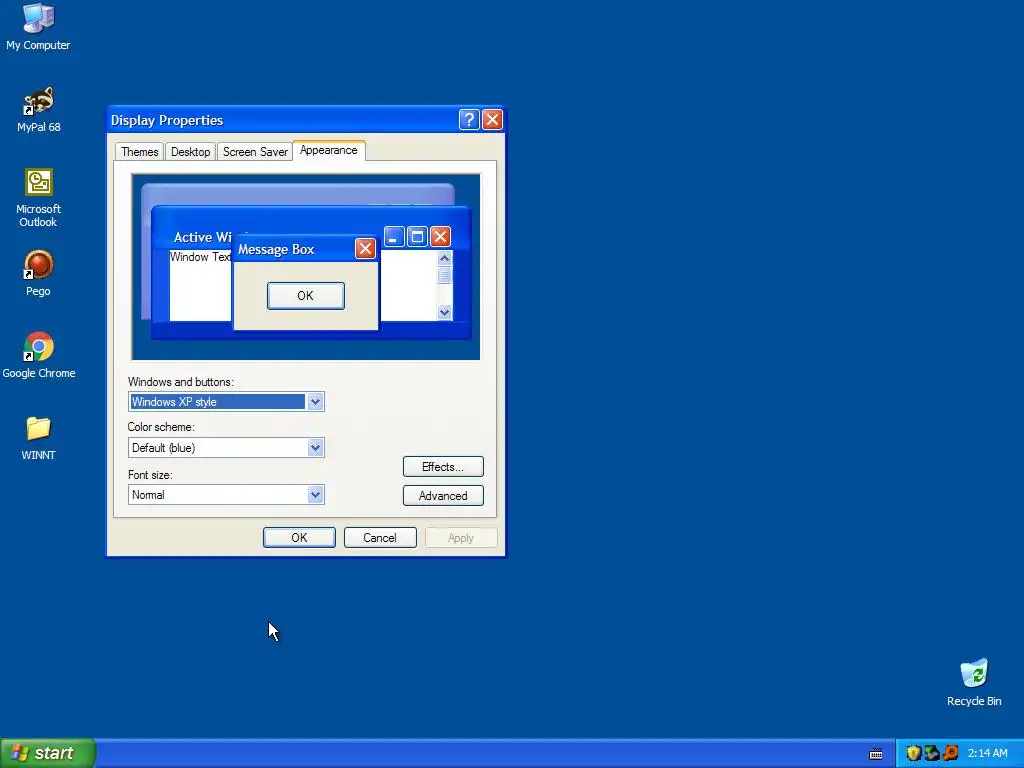Click the preview Message Box title
The height and width of the screenshot is (768, 1024).
point(276,249)
